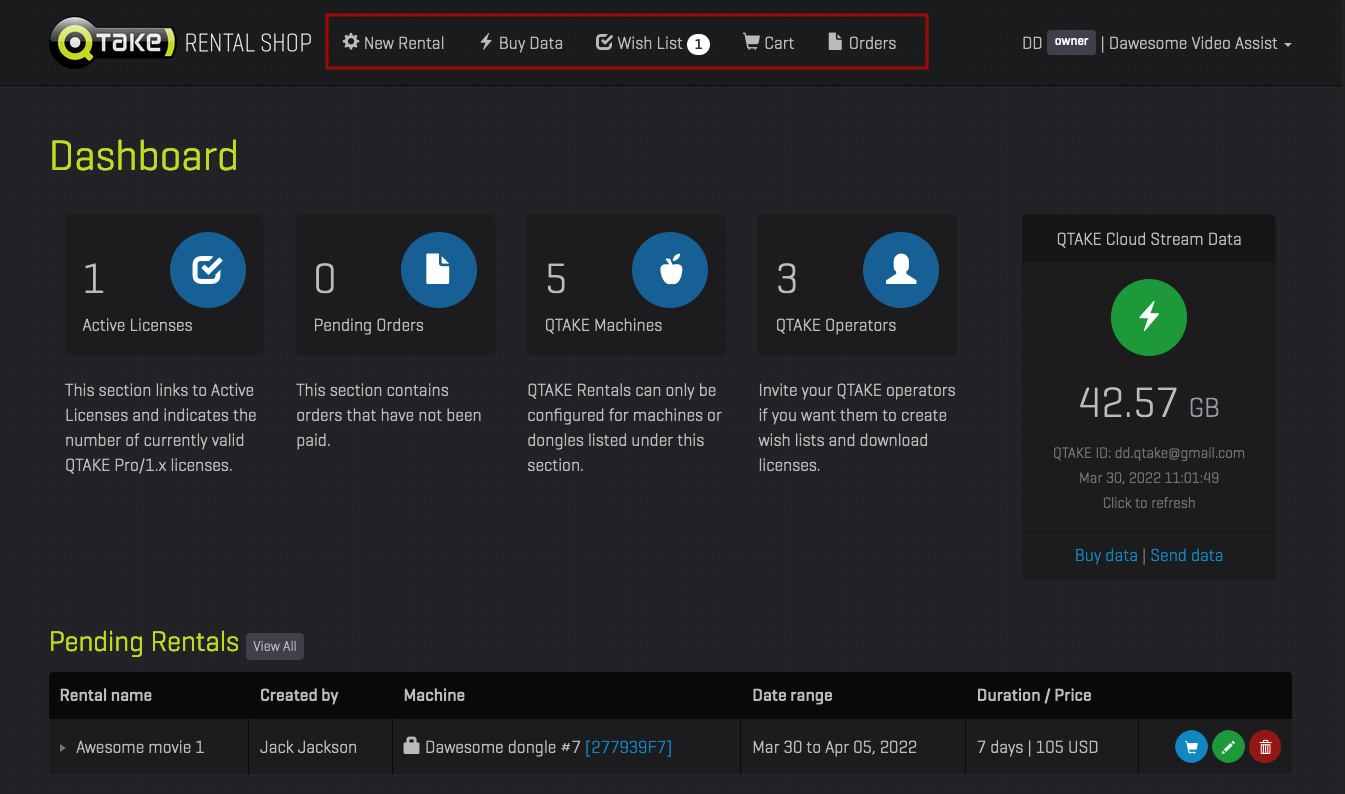Screen dimensions: 1345x794
Task: Click the Buy Data lightning icon
Action: tap(486, 42)
